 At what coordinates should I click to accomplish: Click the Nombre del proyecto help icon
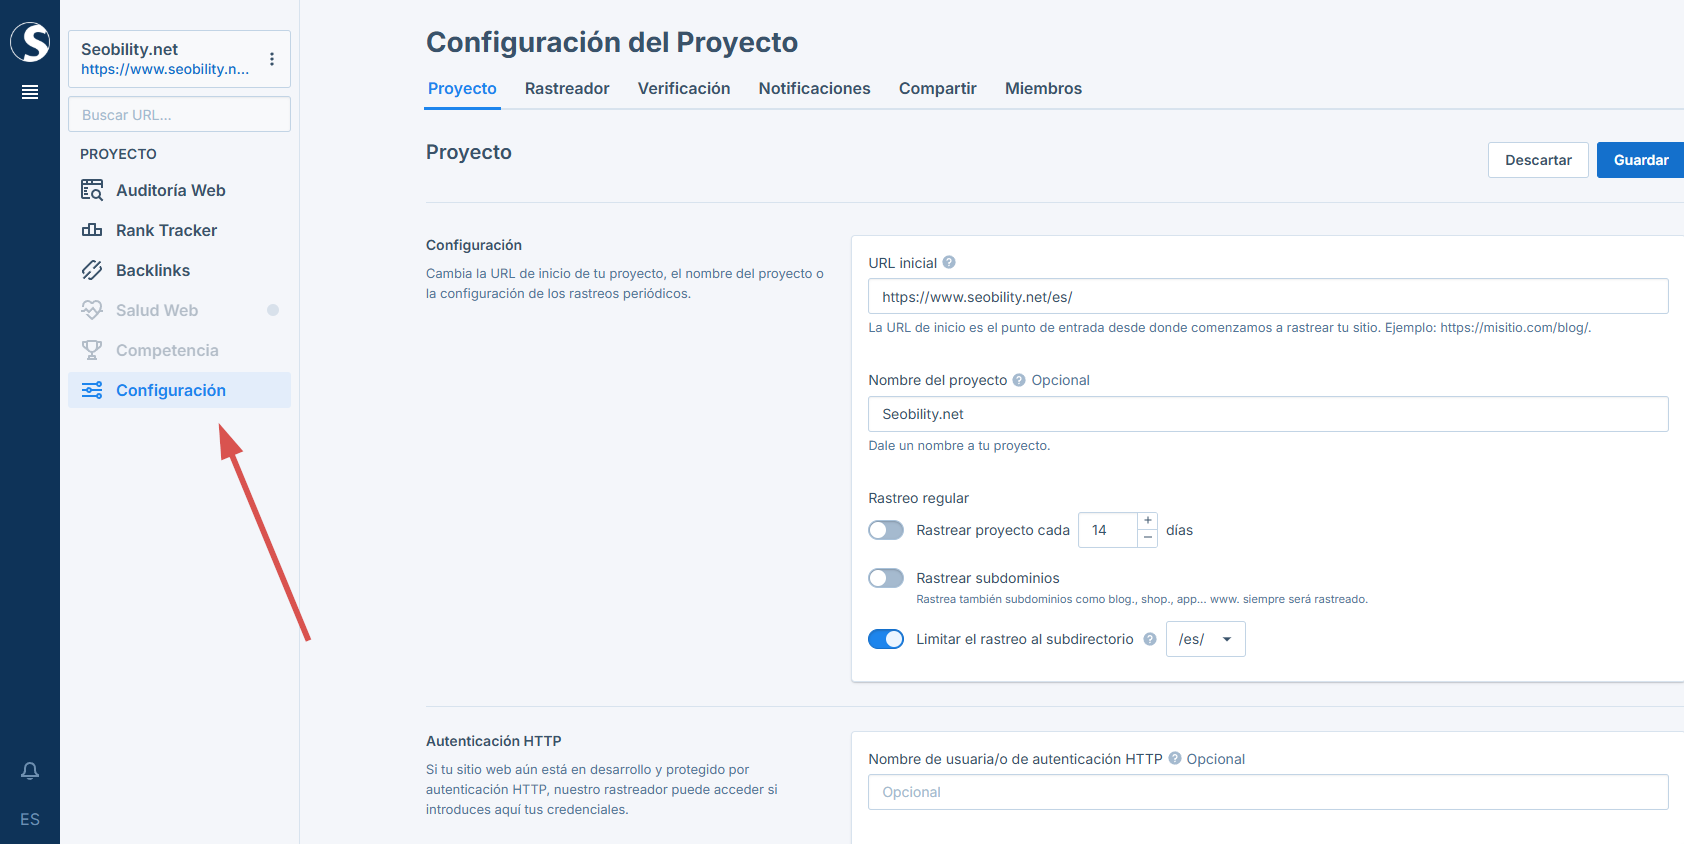click(1019, 380)
